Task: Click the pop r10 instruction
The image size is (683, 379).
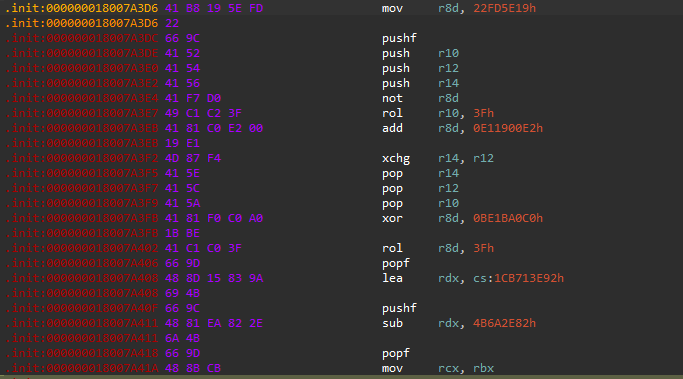Action: pyautogui.click(x=420, y=203)
